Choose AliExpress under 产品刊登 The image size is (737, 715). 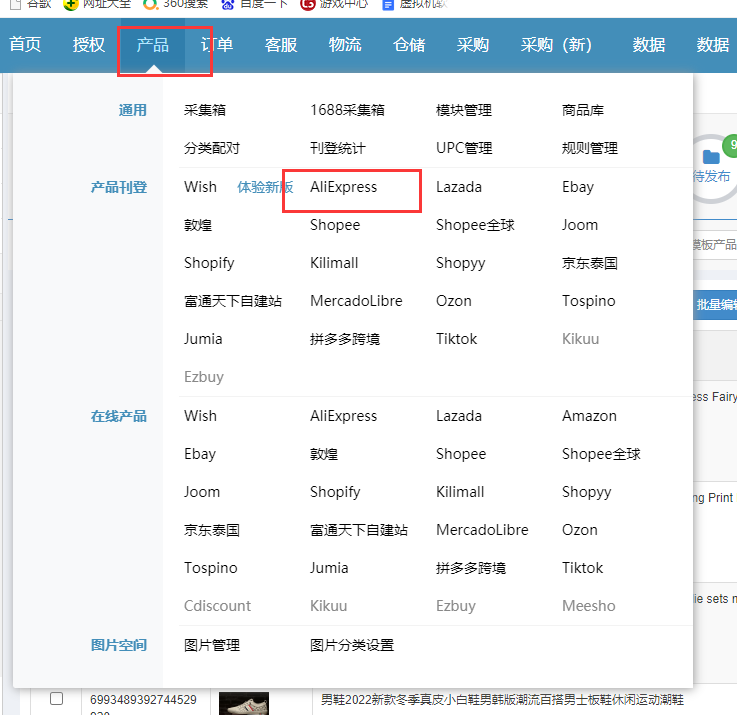coord(344,187)
